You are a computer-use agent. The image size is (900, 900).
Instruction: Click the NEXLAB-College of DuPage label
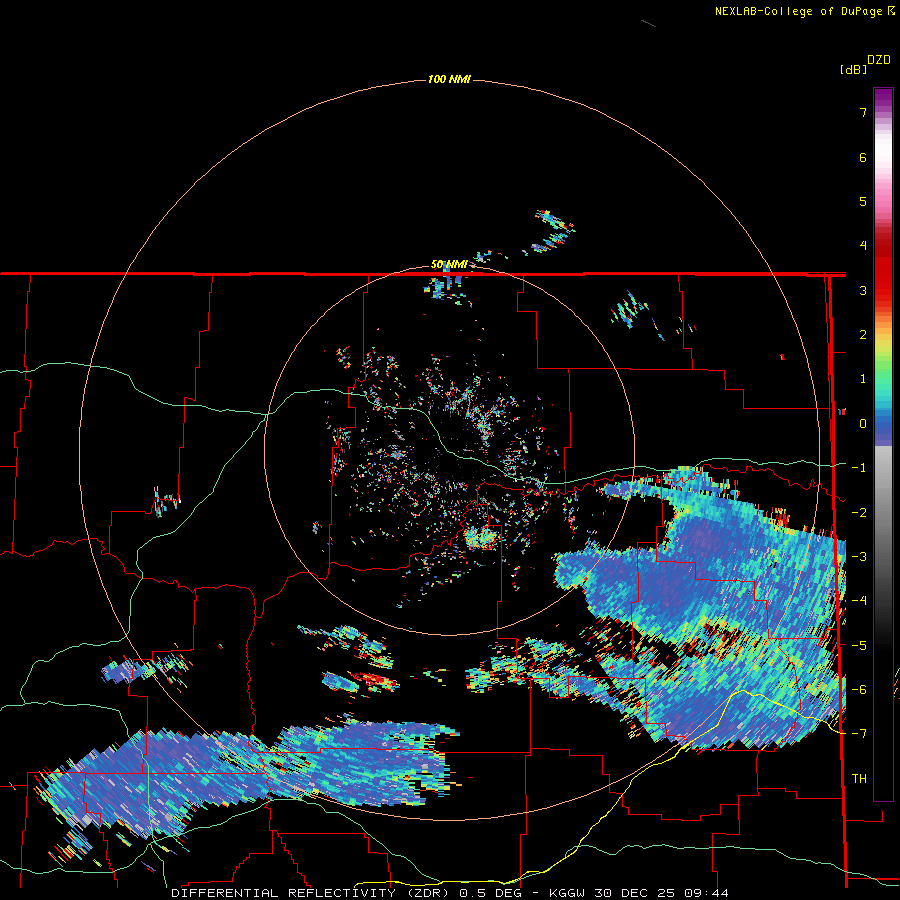(799, 11)
